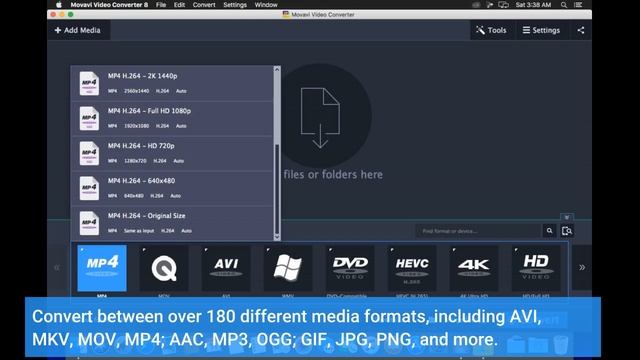Select MP4 H.264 – HD 720p preset
The height and width of the screenshot is (360, 640).
172,153
